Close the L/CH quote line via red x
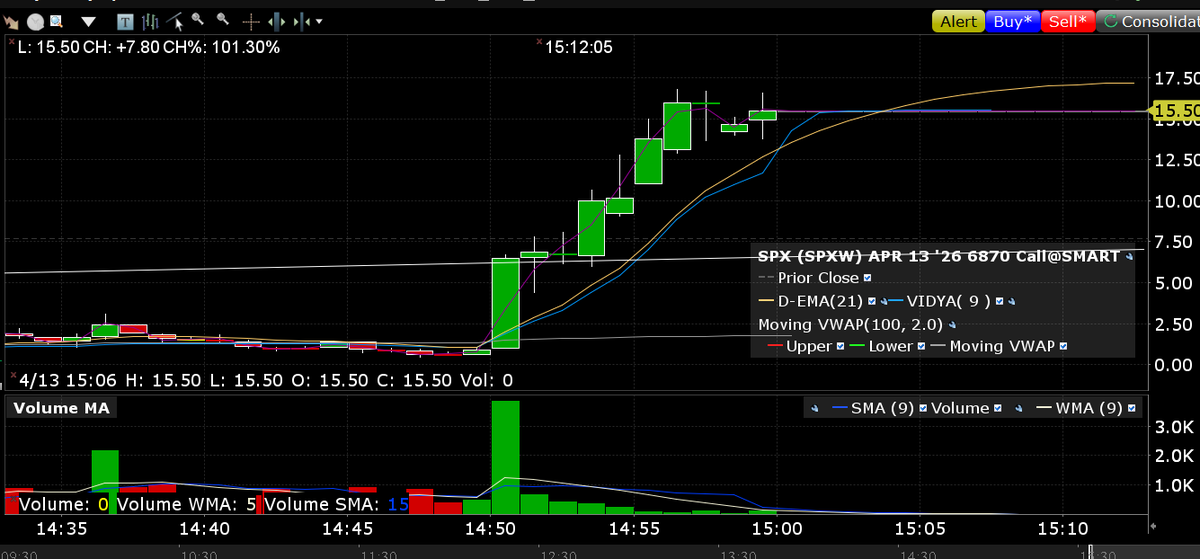Screen dimensions: 1200x559 11,41
